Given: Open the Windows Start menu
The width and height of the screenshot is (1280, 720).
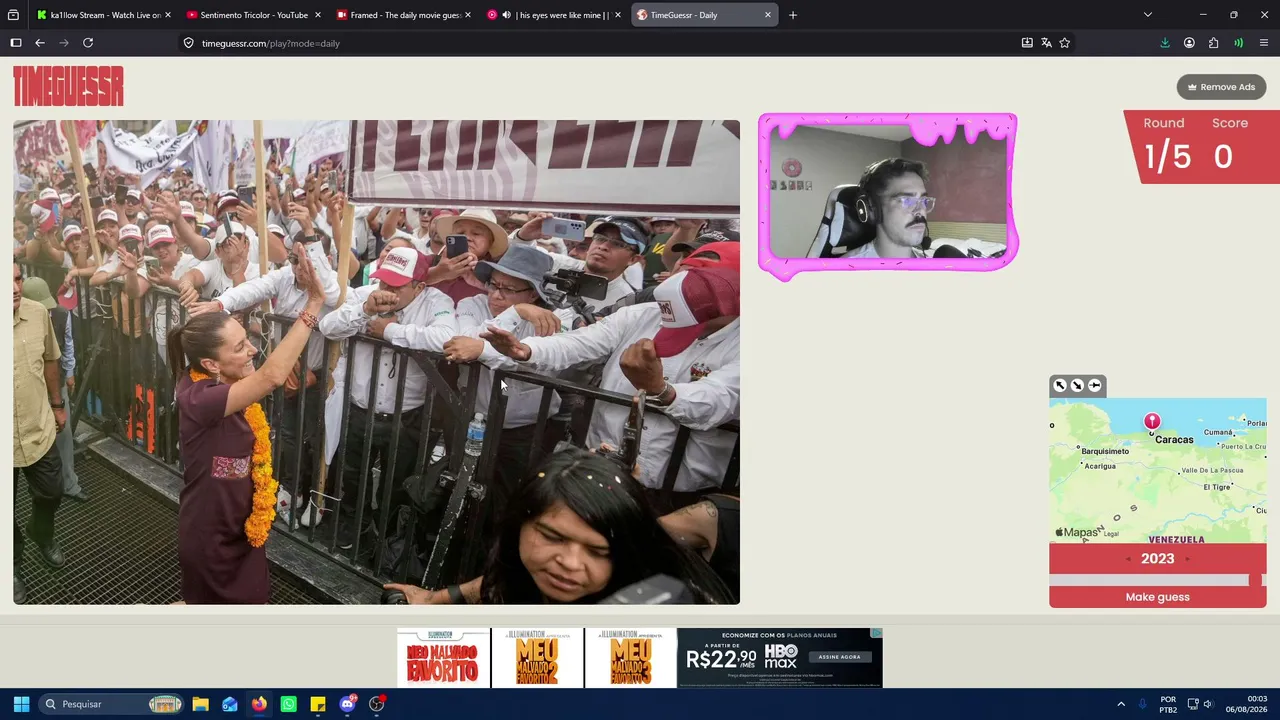Looking at the screenshot, I should (x=21, y=704).
